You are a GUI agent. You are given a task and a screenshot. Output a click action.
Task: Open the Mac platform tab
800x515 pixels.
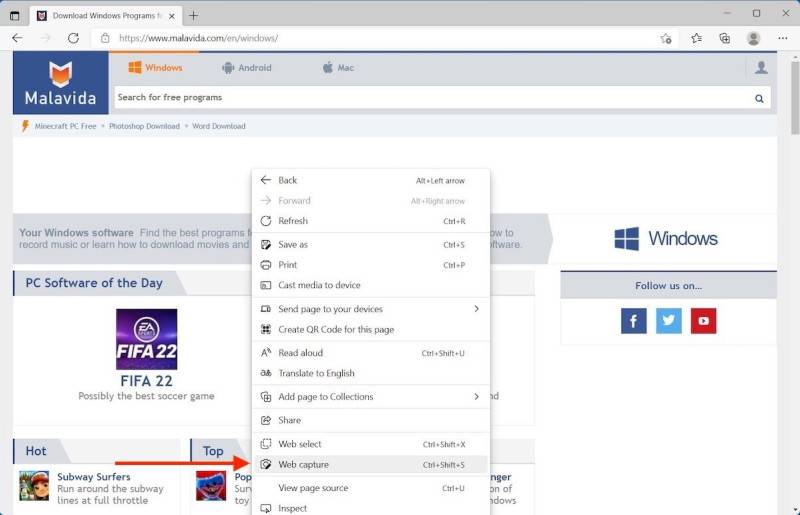[x=338, y=68]
